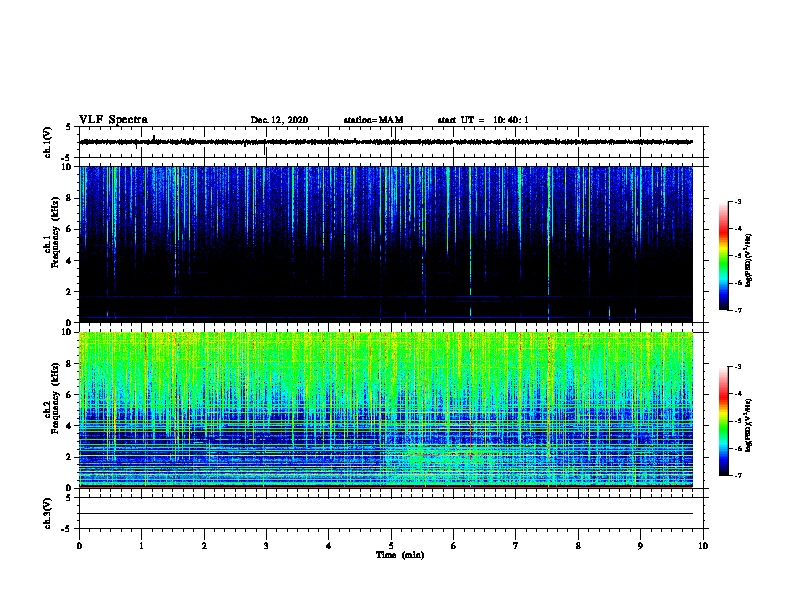Click the "VLF Spectra" plot title
792x612 pixels.
(x=113, y=120)
